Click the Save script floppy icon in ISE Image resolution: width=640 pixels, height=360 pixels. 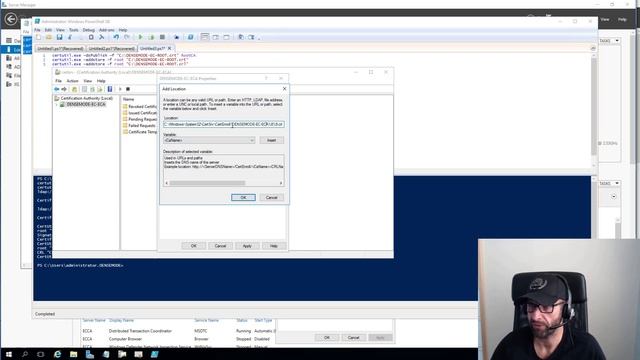(x=60, y=37)
